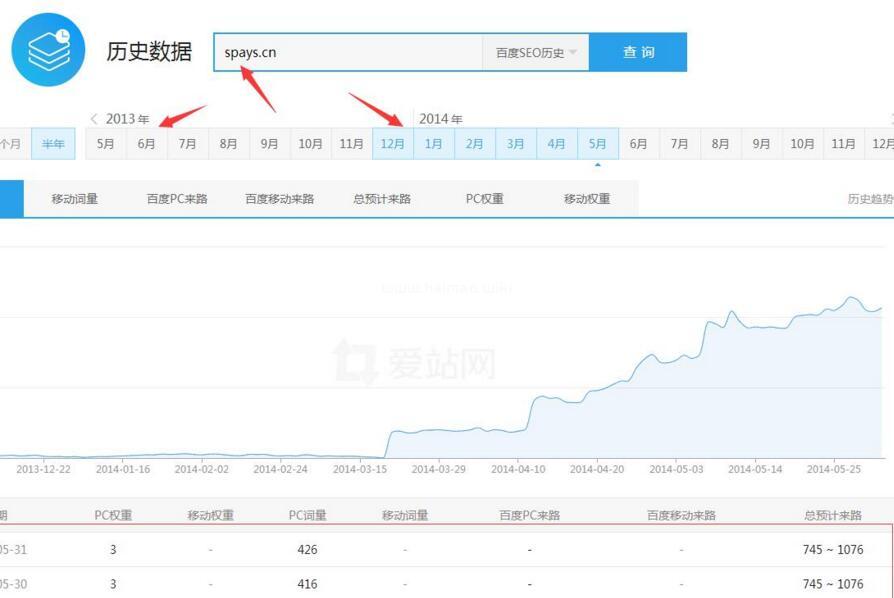Image resolution: width=894 pixels, height=598 pixels.
Task: Choose 6月 of 2013 in month bar
Action: (x=147, y=144)
